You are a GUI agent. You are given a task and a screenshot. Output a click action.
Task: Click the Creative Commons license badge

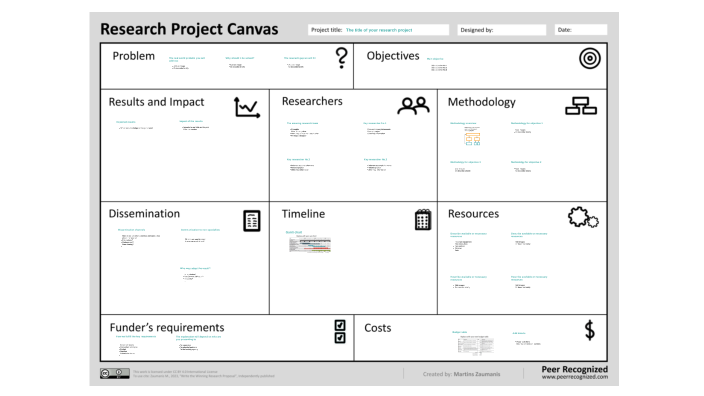click(115, 373)
